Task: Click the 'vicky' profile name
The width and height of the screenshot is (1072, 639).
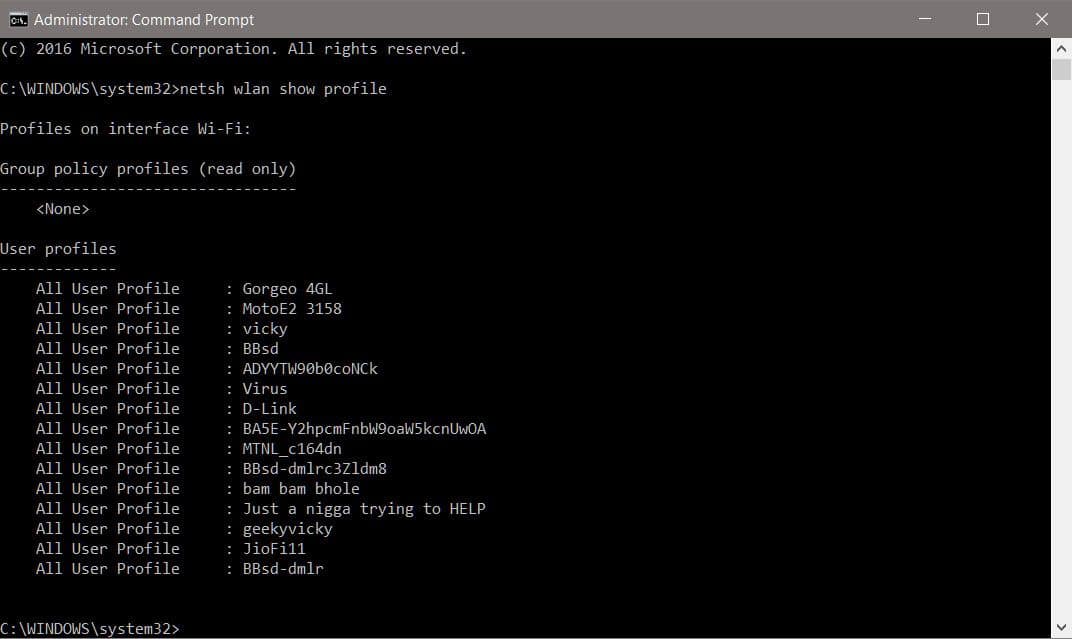Action: pyautogui.click(x=264, y=328)
